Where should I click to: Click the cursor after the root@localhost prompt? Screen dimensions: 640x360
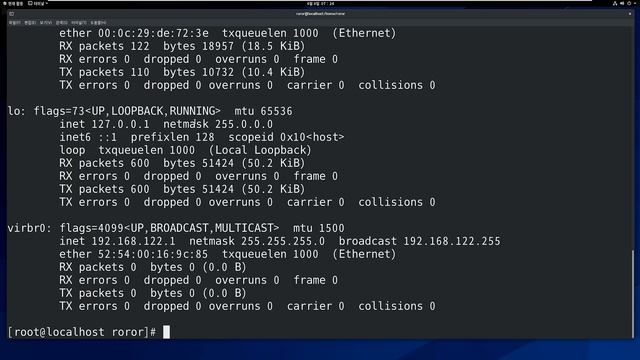[x=167, y=332]
